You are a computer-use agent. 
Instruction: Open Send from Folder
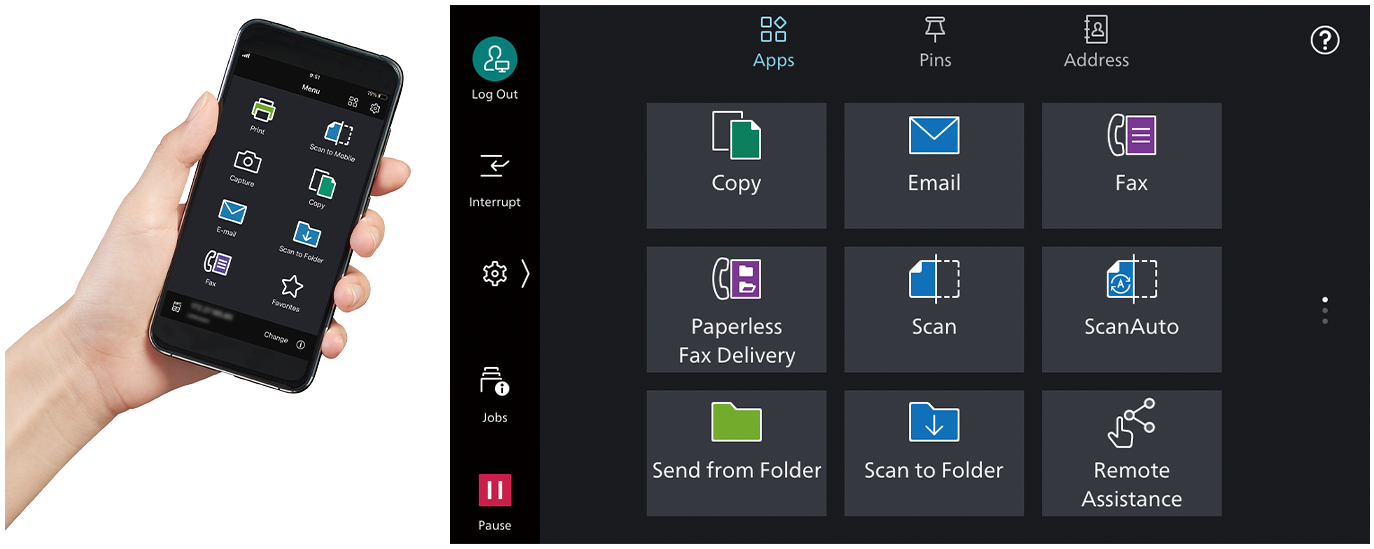(736, 453)
